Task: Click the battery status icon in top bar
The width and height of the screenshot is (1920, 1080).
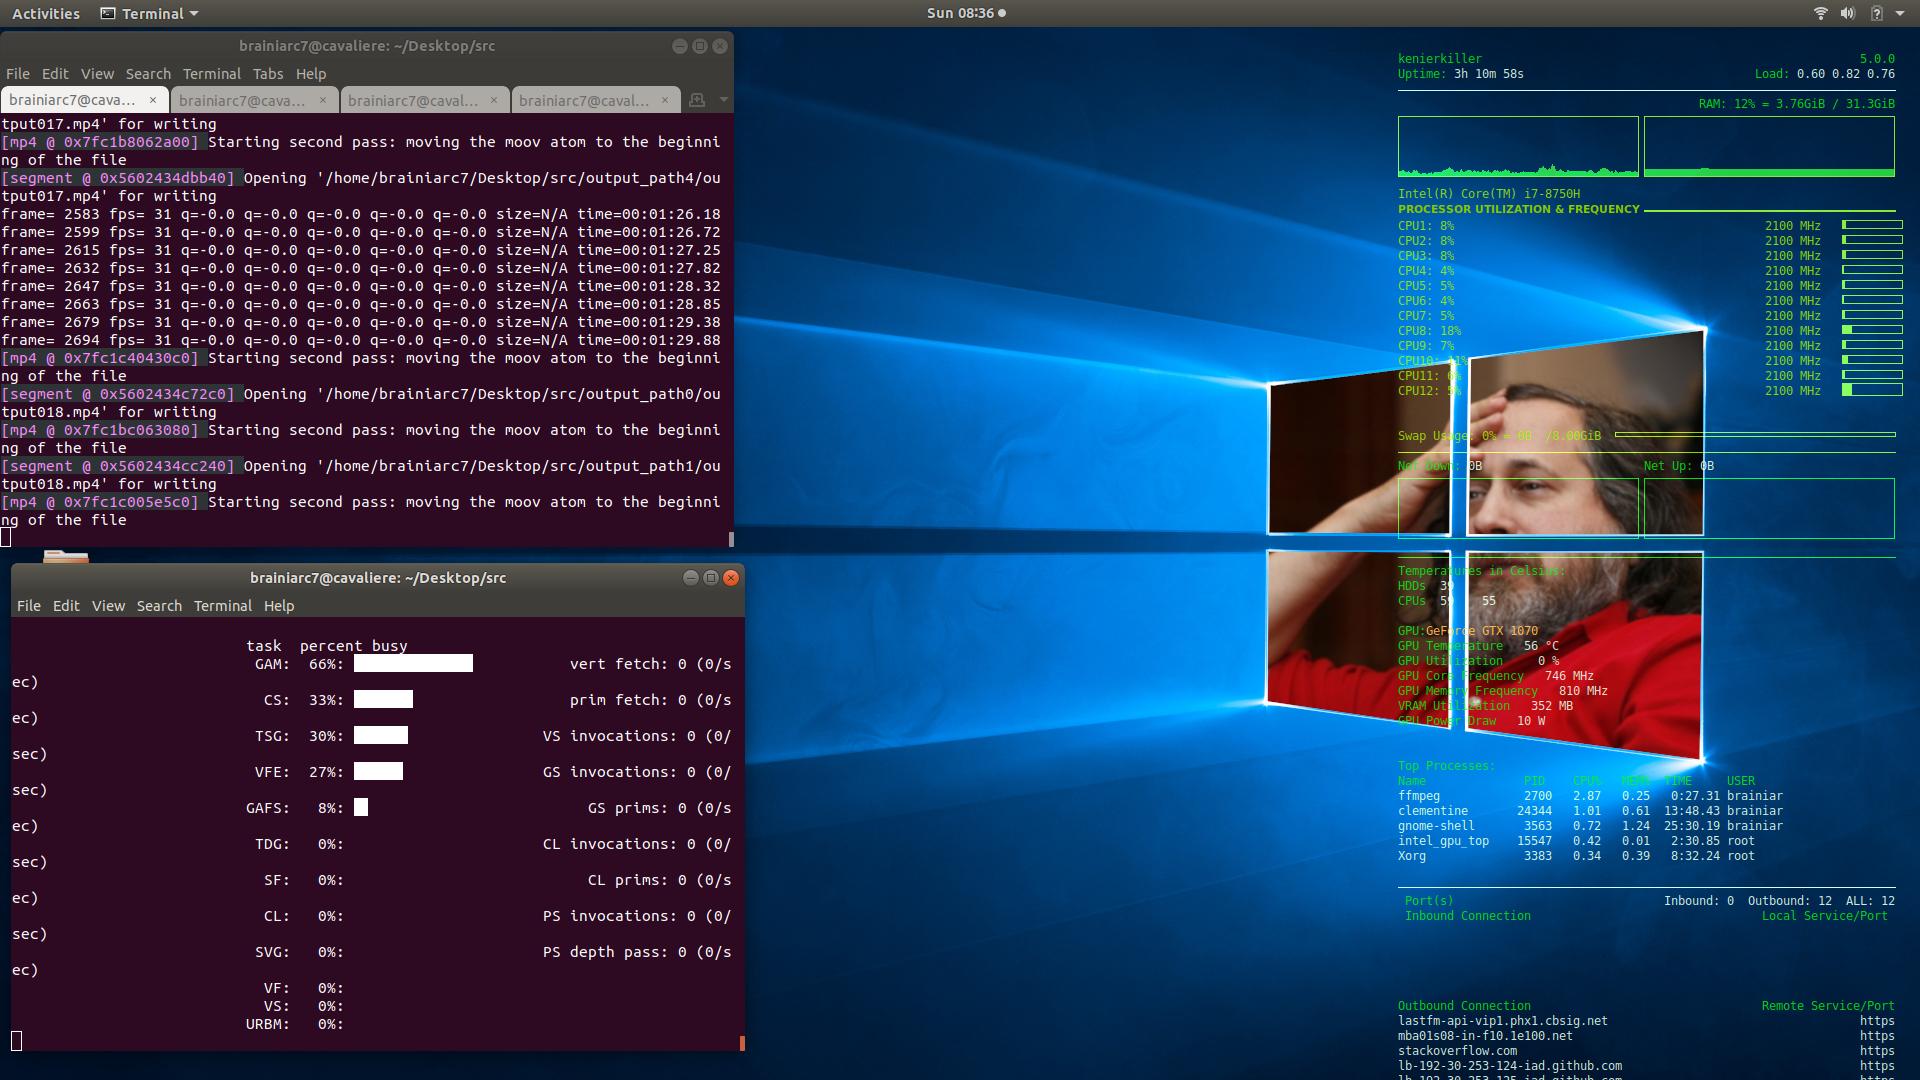Action: pyautogui.click(x=1876, y=13)
